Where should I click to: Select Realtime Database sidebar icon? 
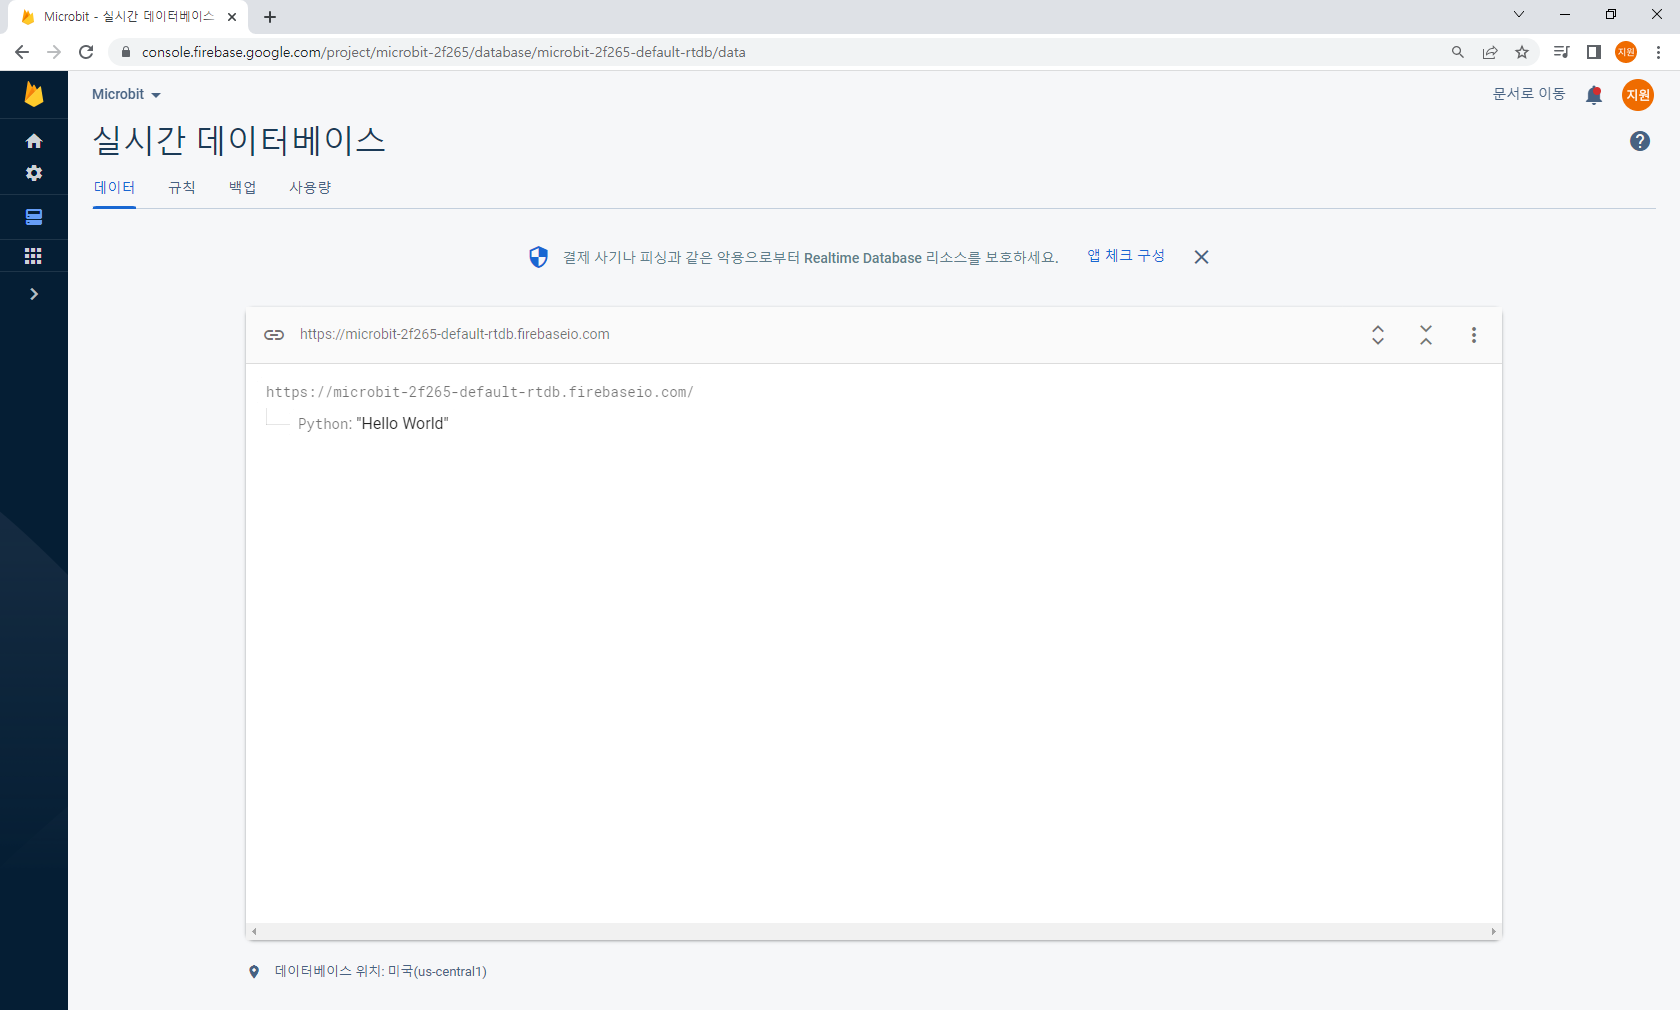[x=34, y=217]
